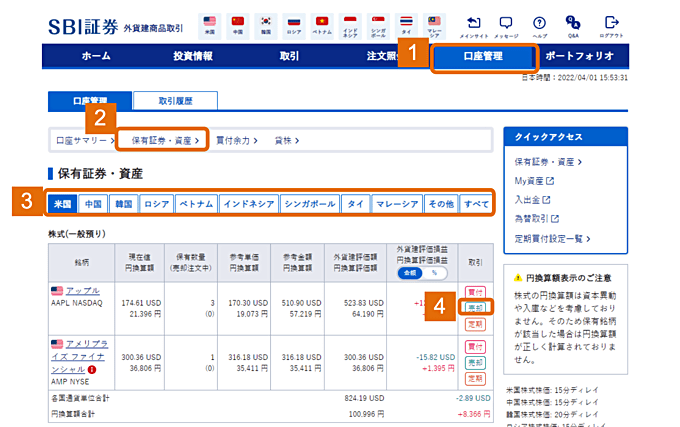The width and height of the screenshot is (680, 427).
Task: Open ホーム in main navigation
Action: coord(96,56)
